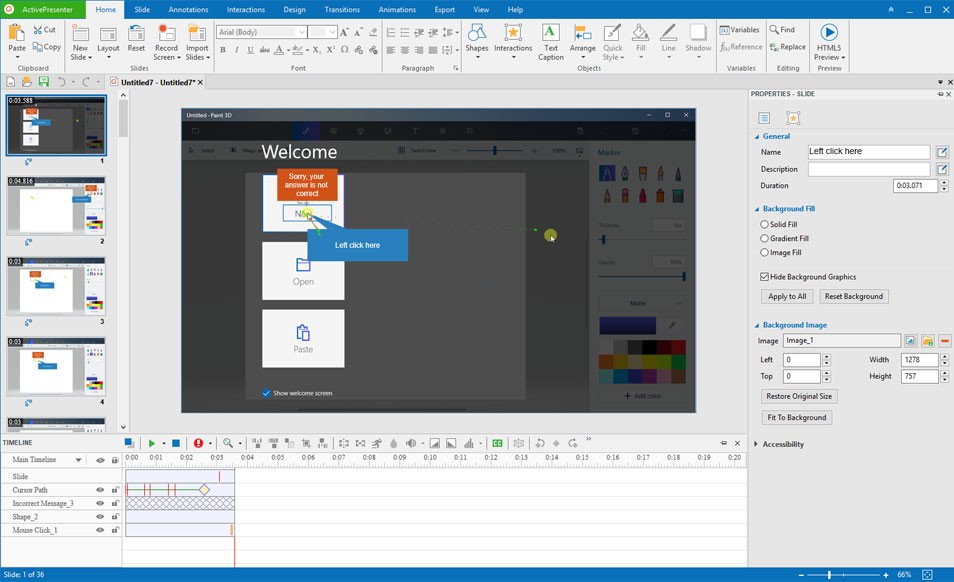Click the Apply to All button
The height and width of the screenshot is (582, 954).
(x=787, y=296)
